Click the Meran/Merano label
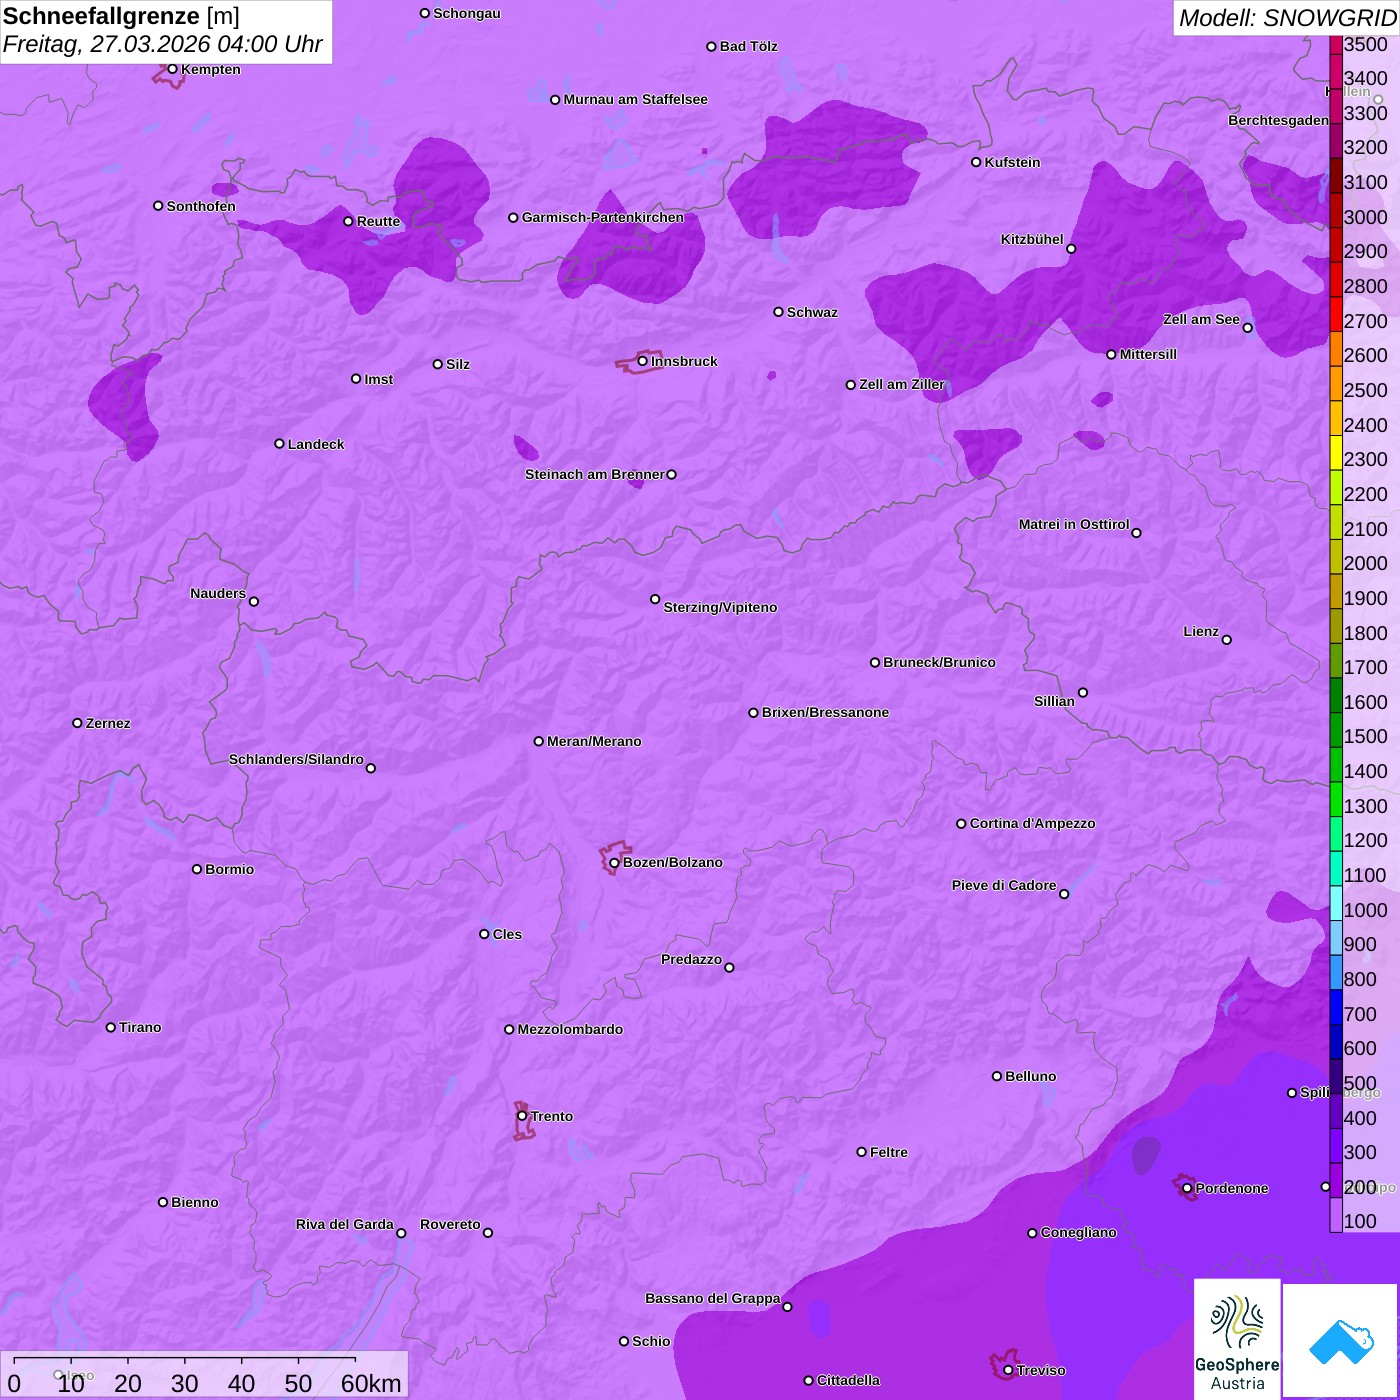The height and width of the screenshot is (1400, 1400). [594, 741]
